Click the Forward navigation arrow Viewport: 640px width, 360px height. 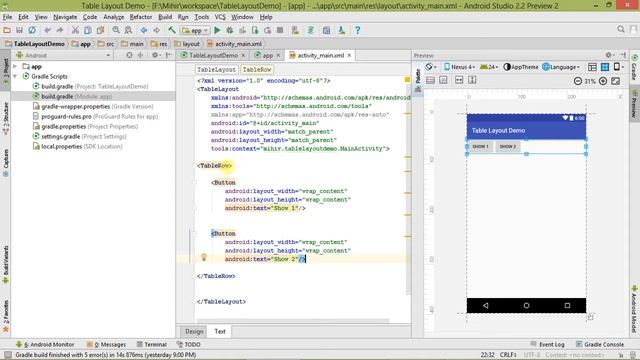coord(156,30)
